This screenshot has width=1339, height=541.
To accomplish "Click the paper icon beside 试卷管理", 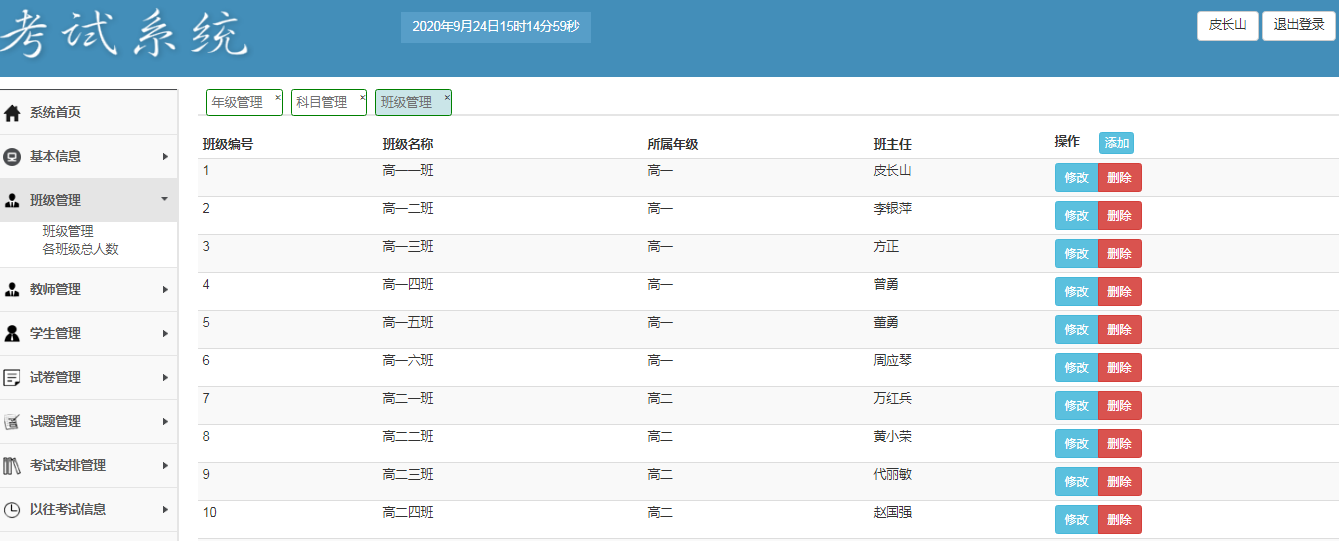I will (x=12, y=378).
